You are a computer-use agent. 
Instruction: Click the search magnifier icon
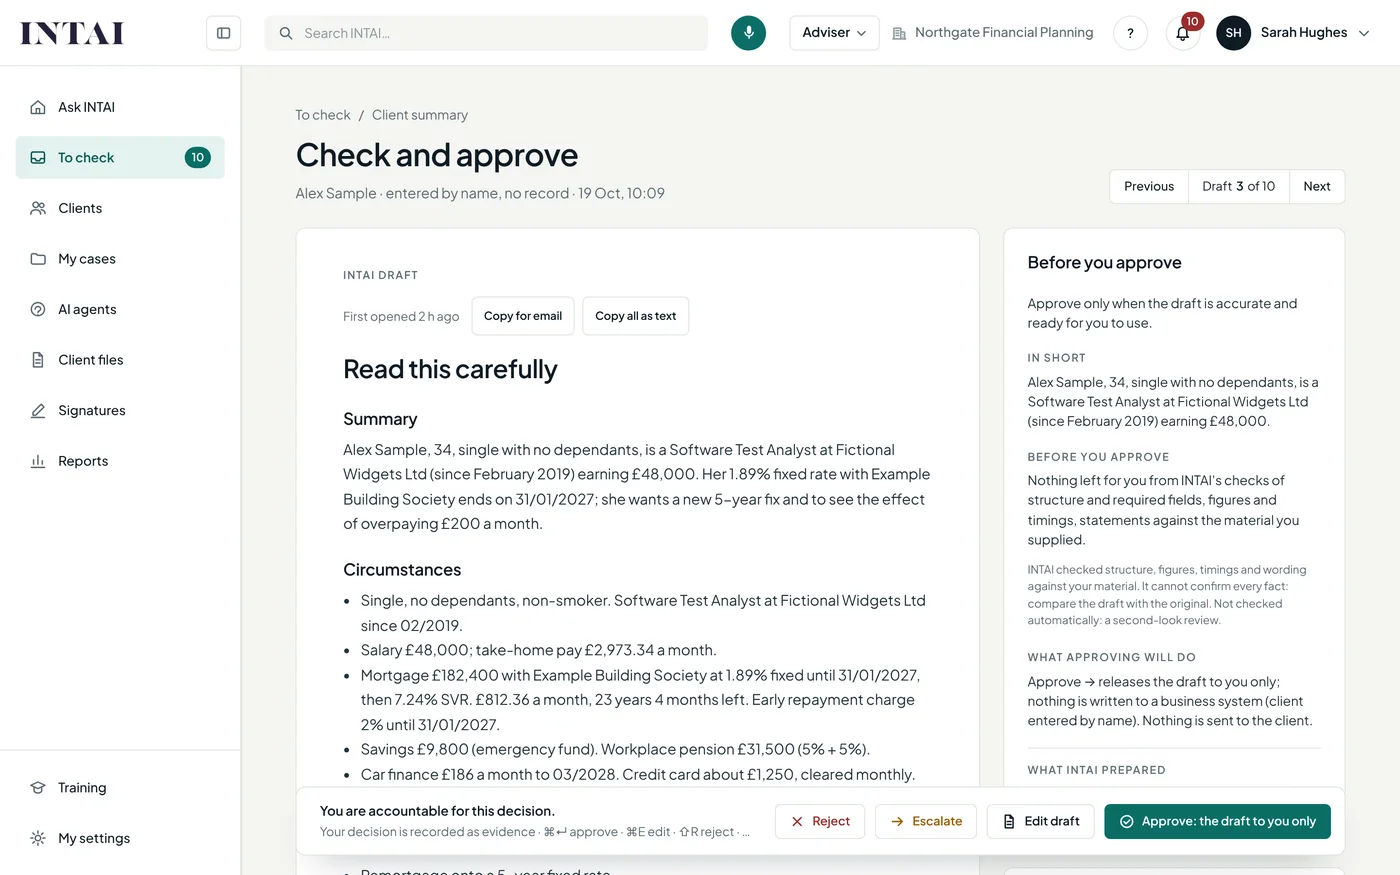(x=286, y=33)
